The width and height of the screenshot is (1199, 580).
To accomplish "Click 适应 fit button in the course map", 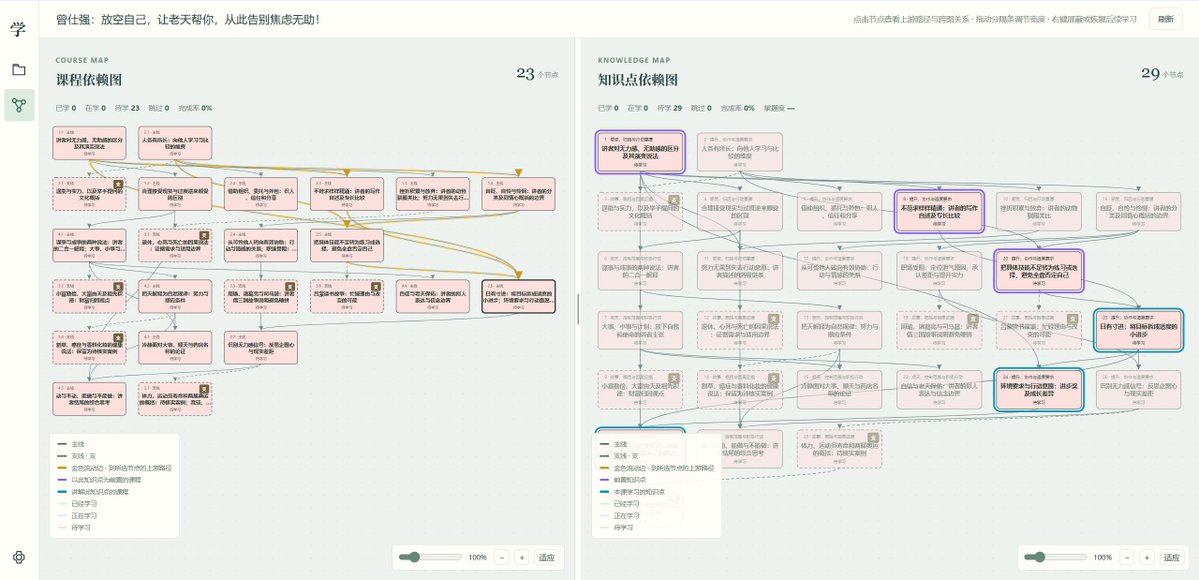I will tap(546, 557).
